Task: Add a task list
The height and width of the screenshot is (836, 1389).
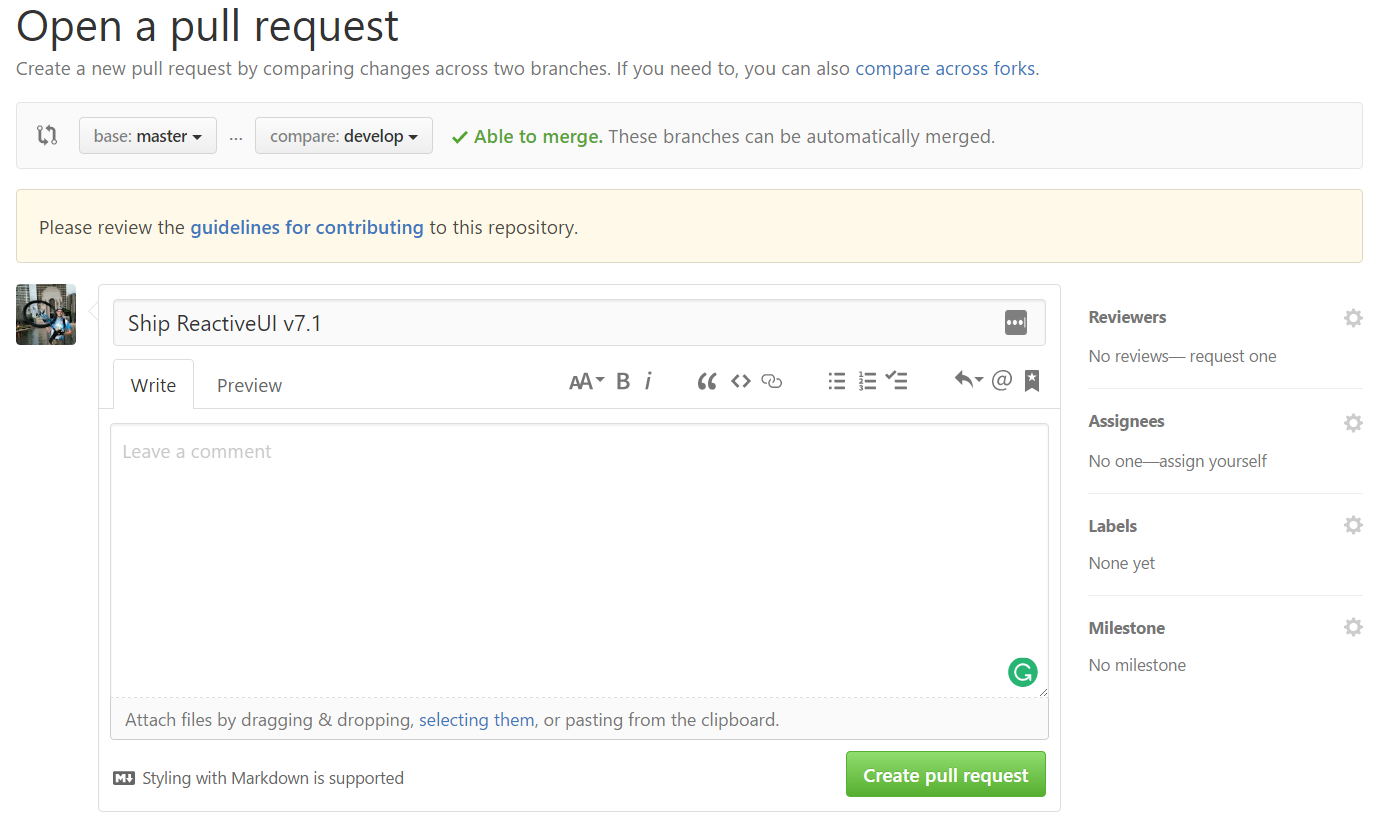Action: [897, 381]
